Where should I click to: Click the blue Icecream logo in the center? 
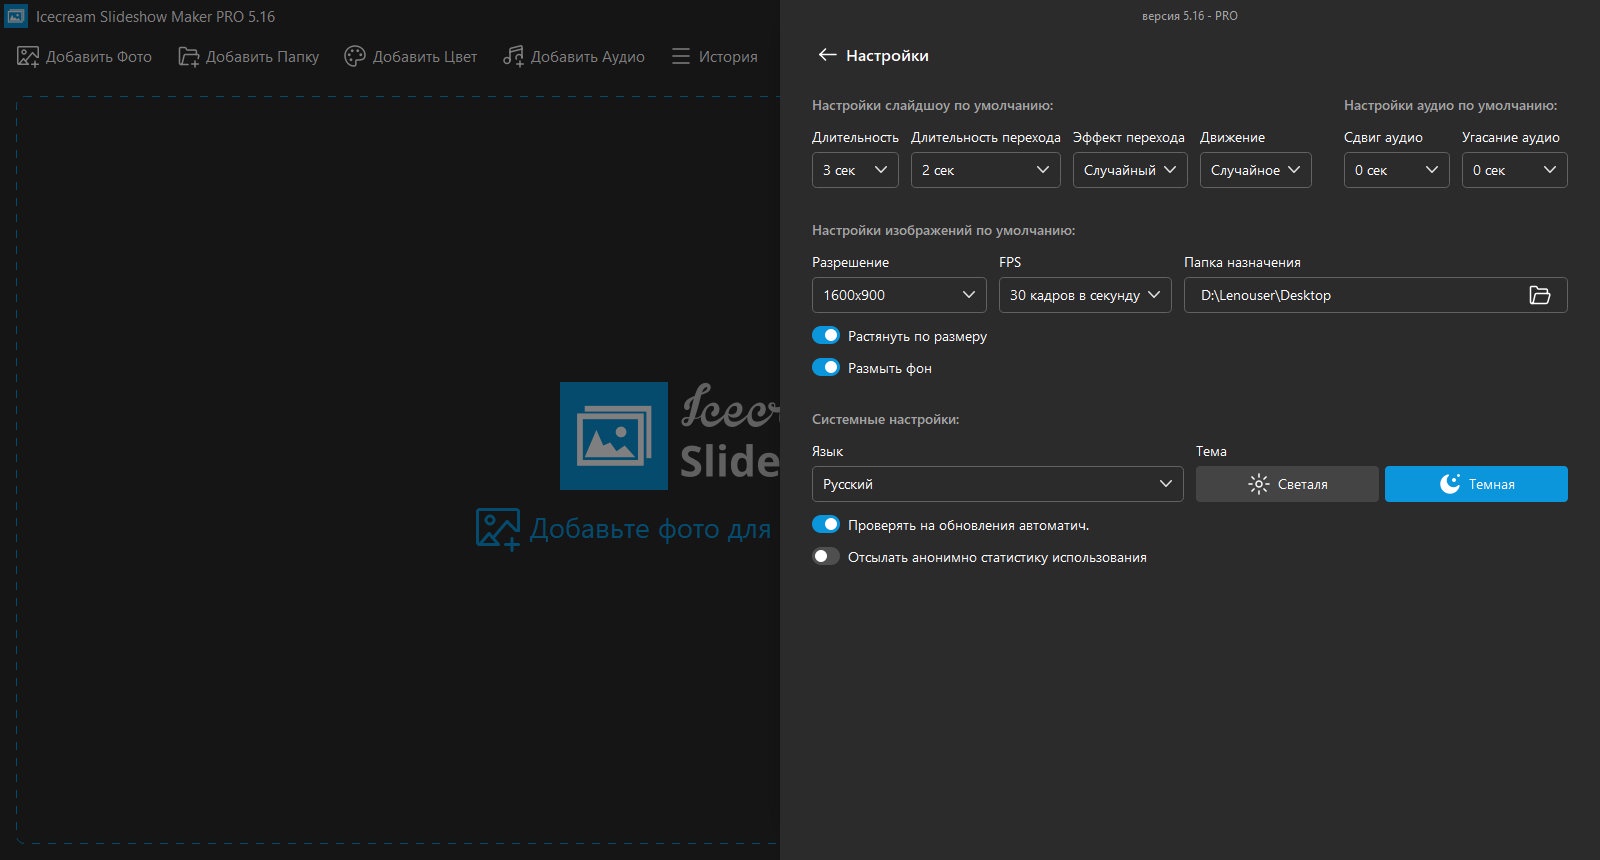pyautogui.click(x=614, y=436)
